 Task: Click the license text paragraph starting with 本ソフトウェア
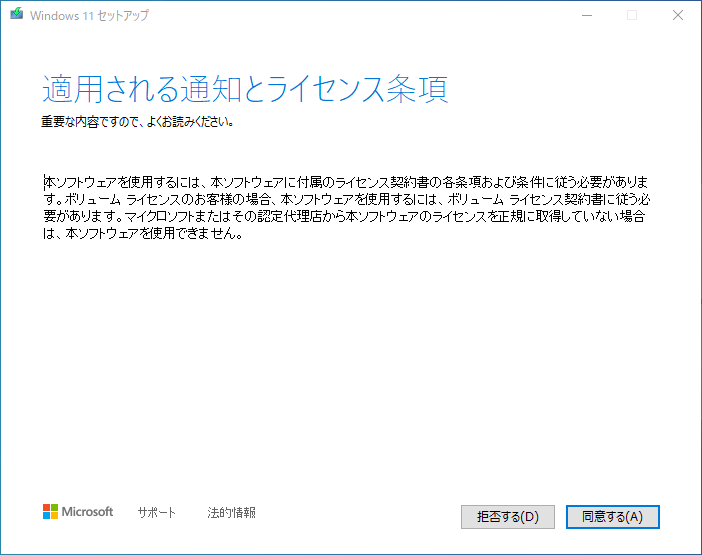point(347,208)
